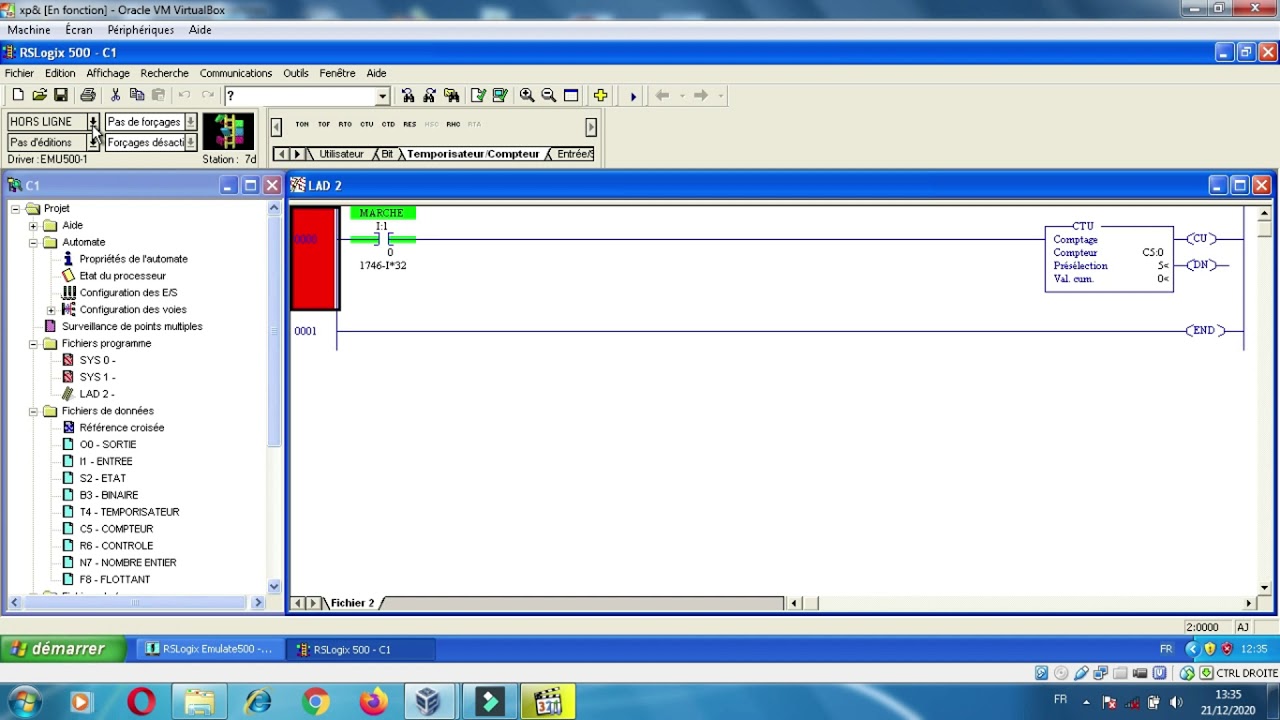The width and height of the screenshot is (1280, 720).
Task: Open the C5 - COMPTEUR data file
Action: point(116,529)
